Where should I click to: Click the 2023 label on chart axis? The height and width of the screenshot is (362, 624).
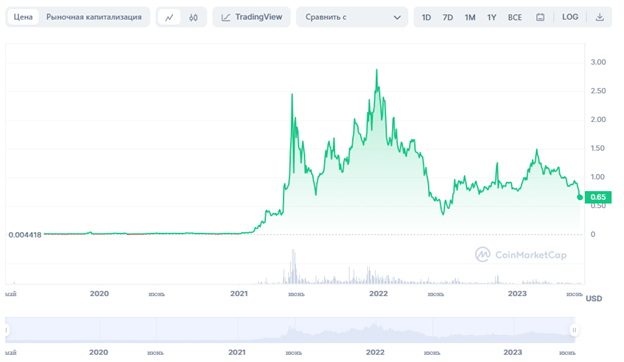coord(517,294)
